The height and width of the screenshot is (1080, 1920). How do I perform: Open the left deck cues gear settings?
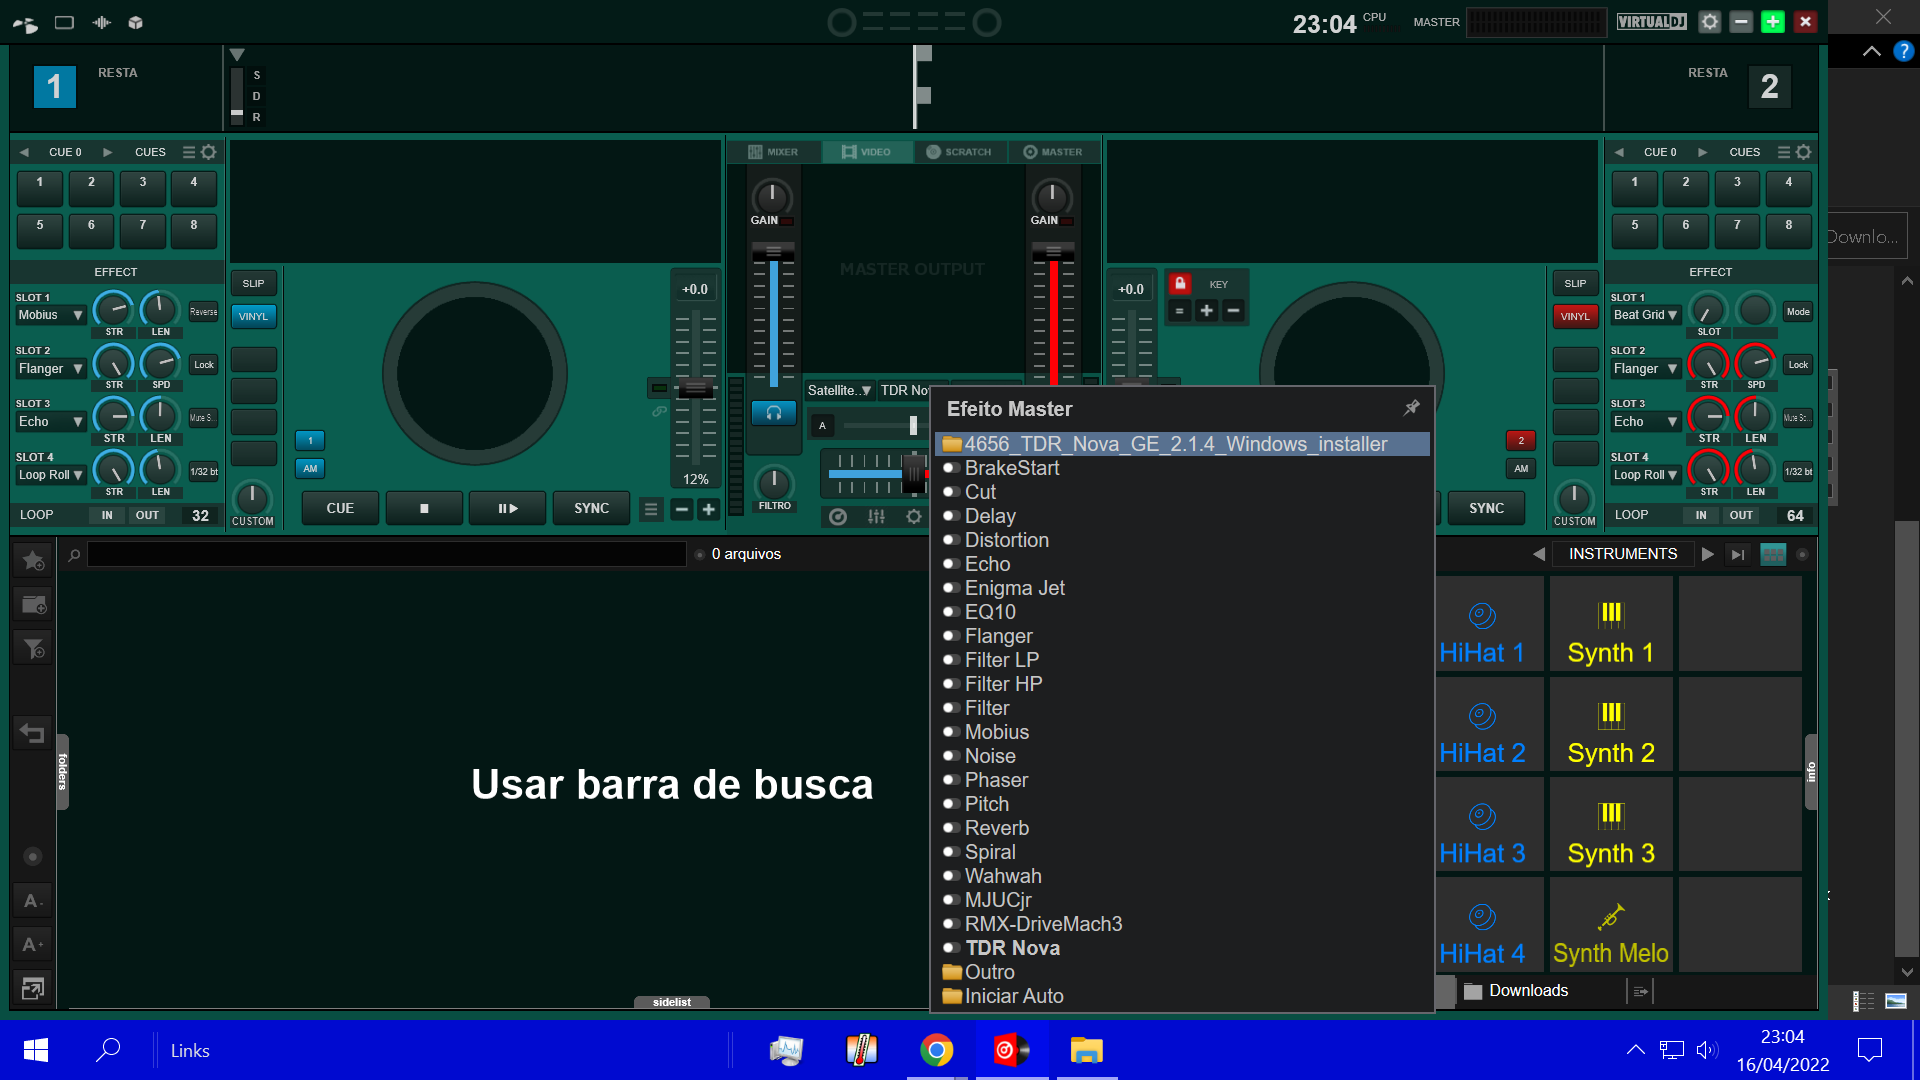pyautogui.click(x=208, y=152)
